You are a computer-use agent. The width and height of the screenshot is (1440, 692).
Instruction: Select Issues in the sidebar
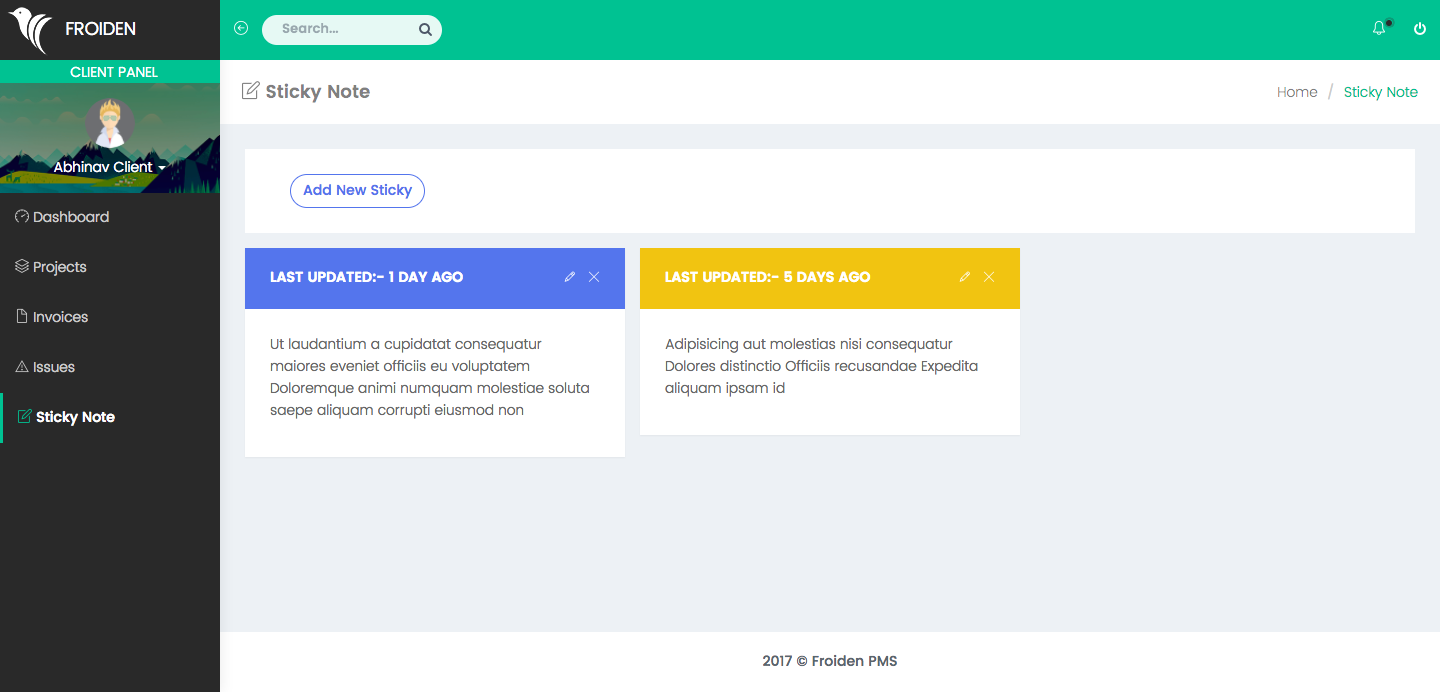[53, 367]
